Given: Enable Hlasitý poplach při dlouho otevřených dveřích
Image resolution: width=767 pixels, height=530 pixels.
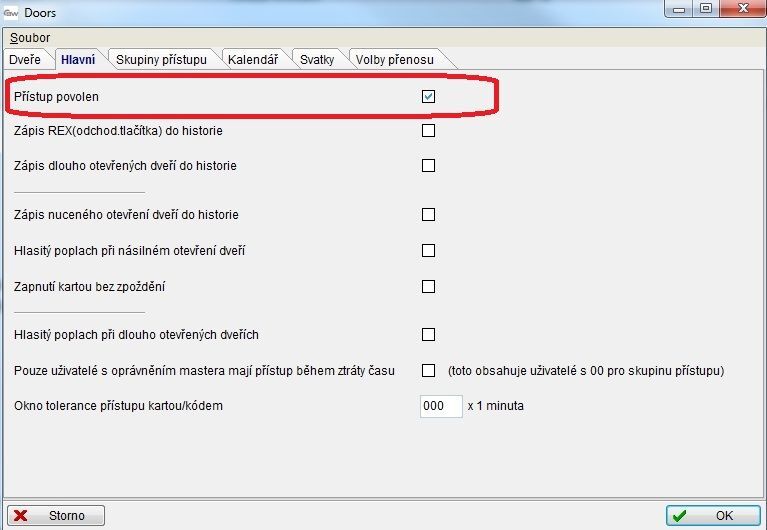Looking at the screenshot, I should click(428, 335).
